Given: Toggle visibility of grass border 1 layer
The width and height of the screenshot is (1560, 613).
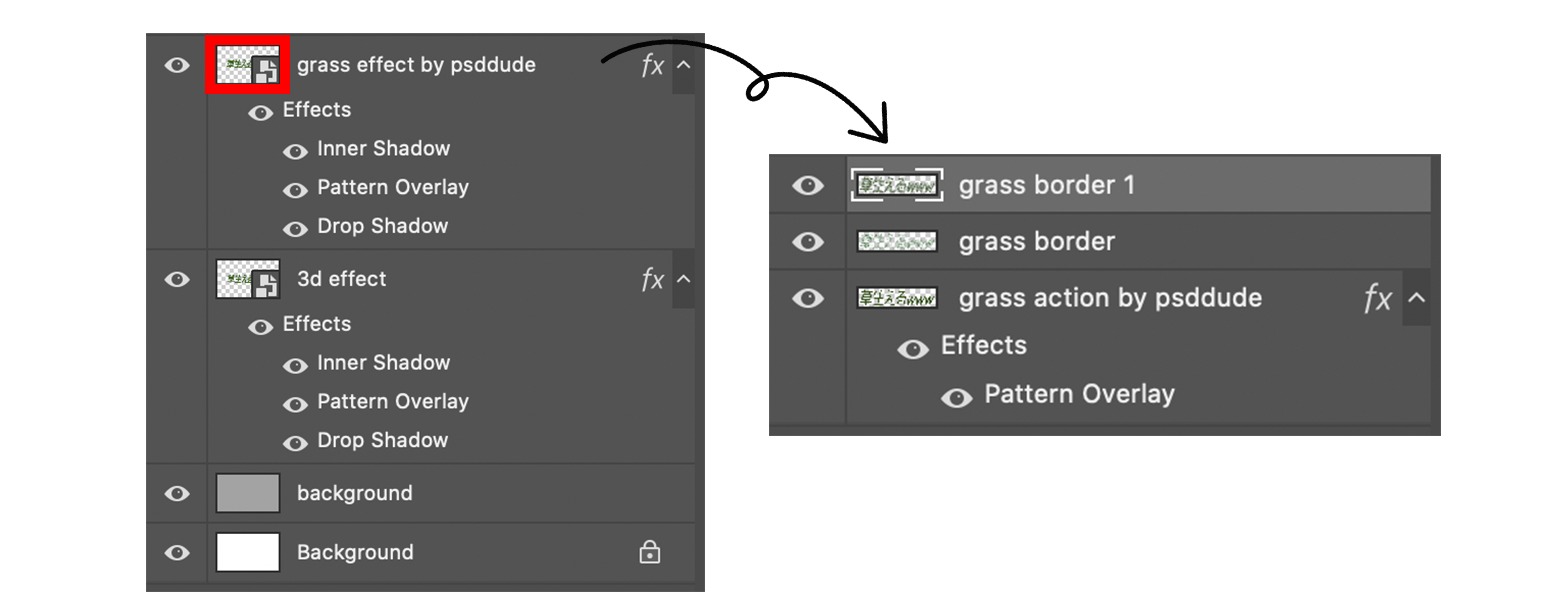Looking at the screenshot, I should pos(807,186).
